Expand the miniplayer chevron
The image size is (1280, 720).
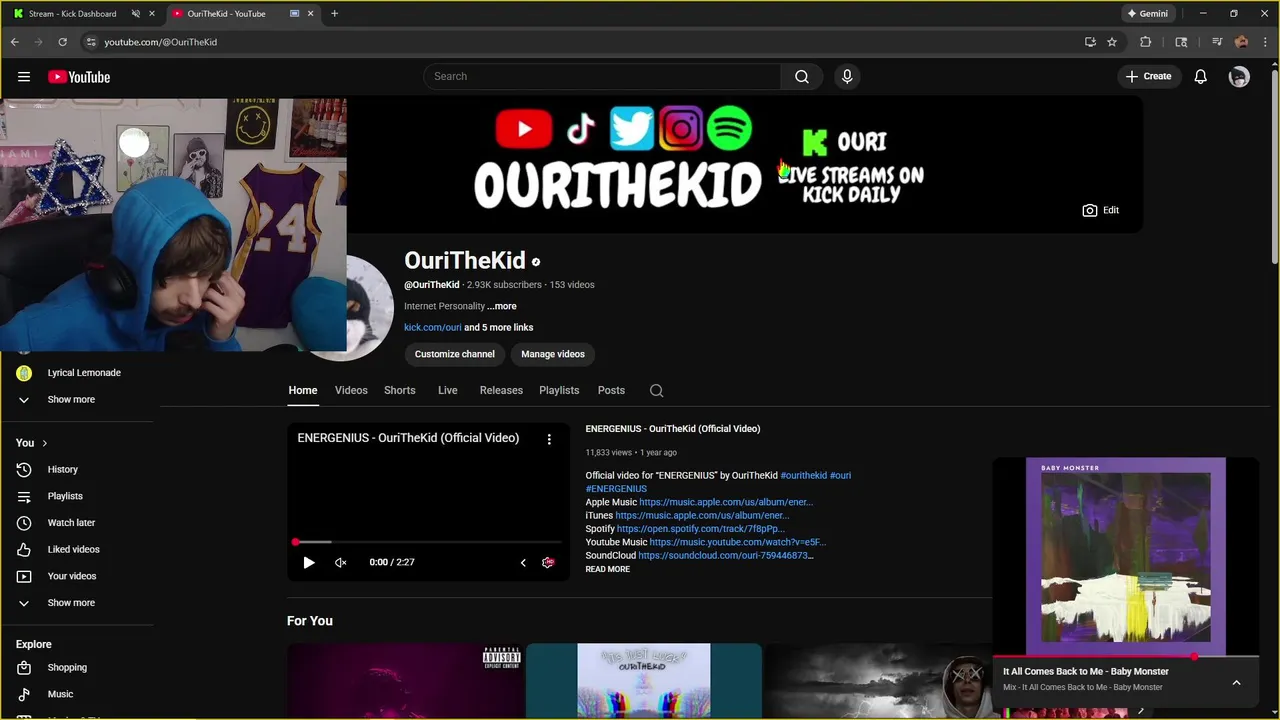1236,683
